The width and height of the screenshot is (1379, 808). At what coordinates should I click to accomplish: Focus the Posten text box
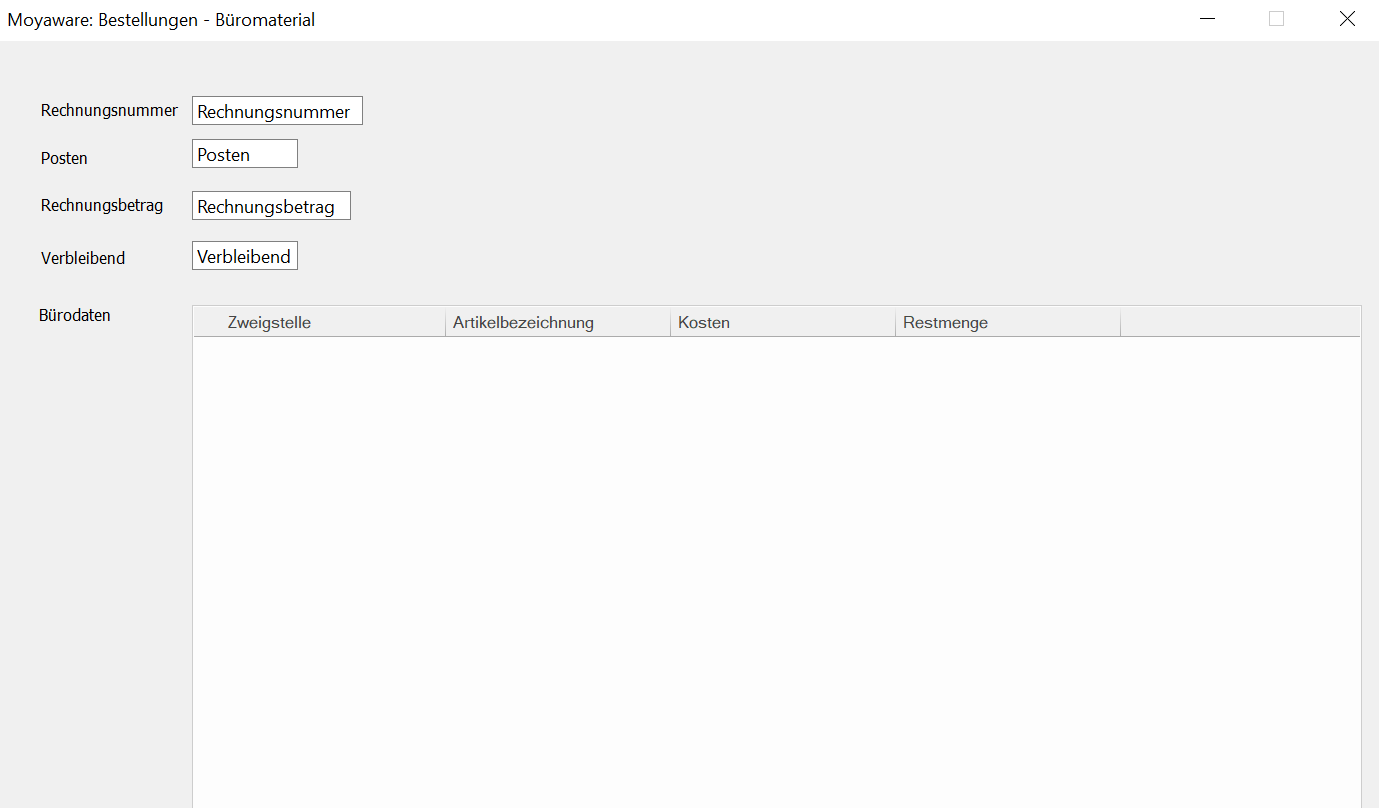(245, 154)
